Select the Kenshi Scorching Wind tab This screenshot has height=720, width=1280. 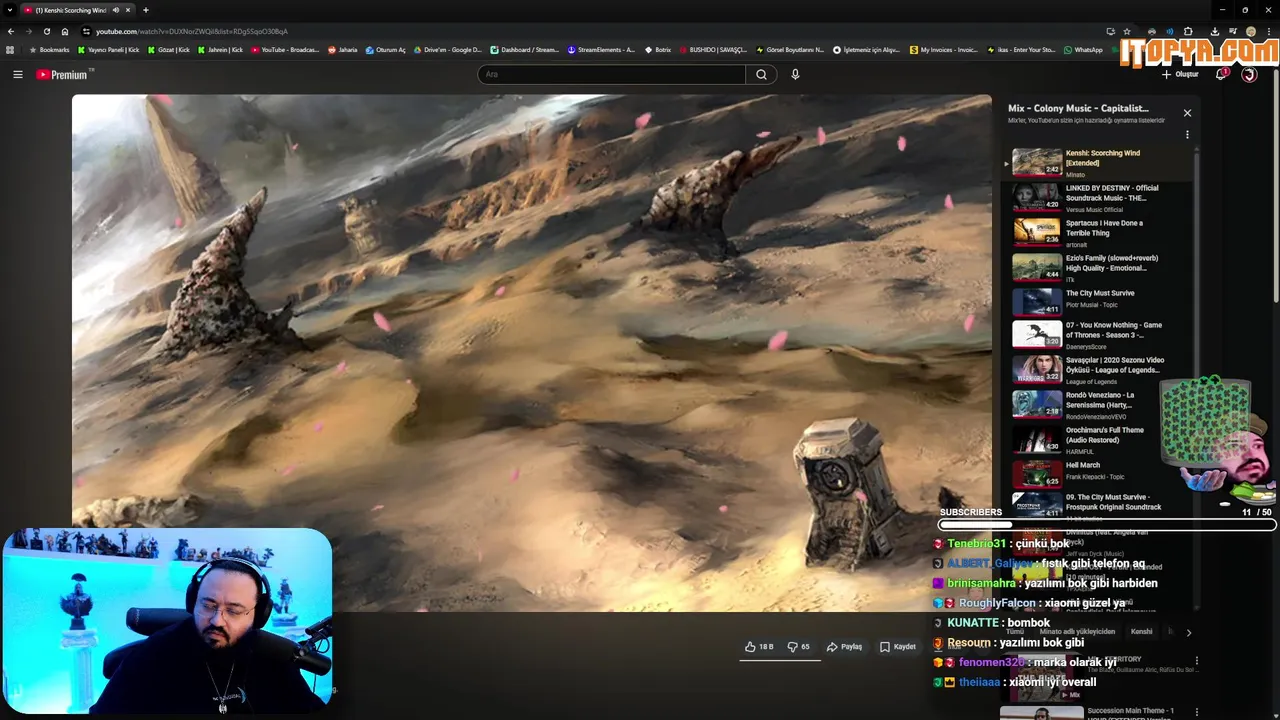pos(78,10)
